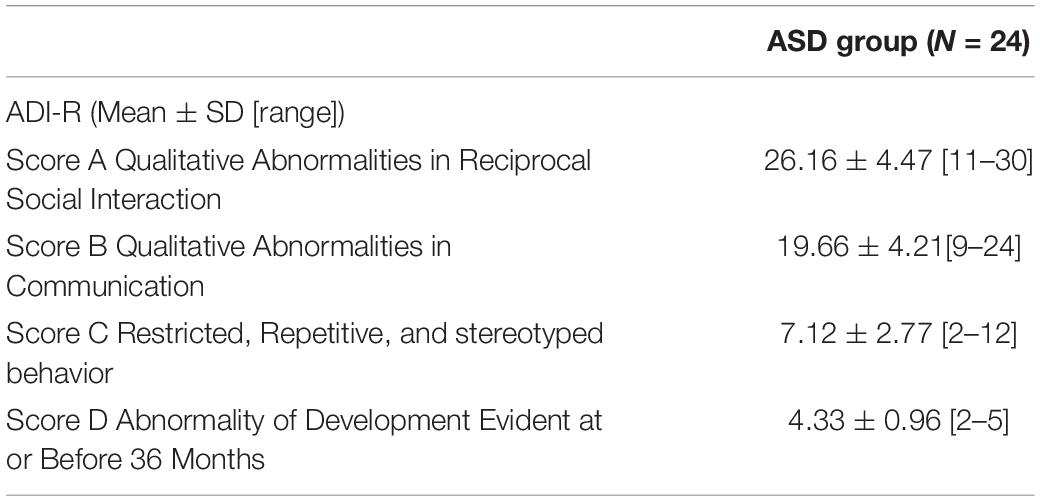Screen dimensions: 1040x501
Task: Click the value 19.66 ± 4.21[9–24]
Action: click(898, 247)
